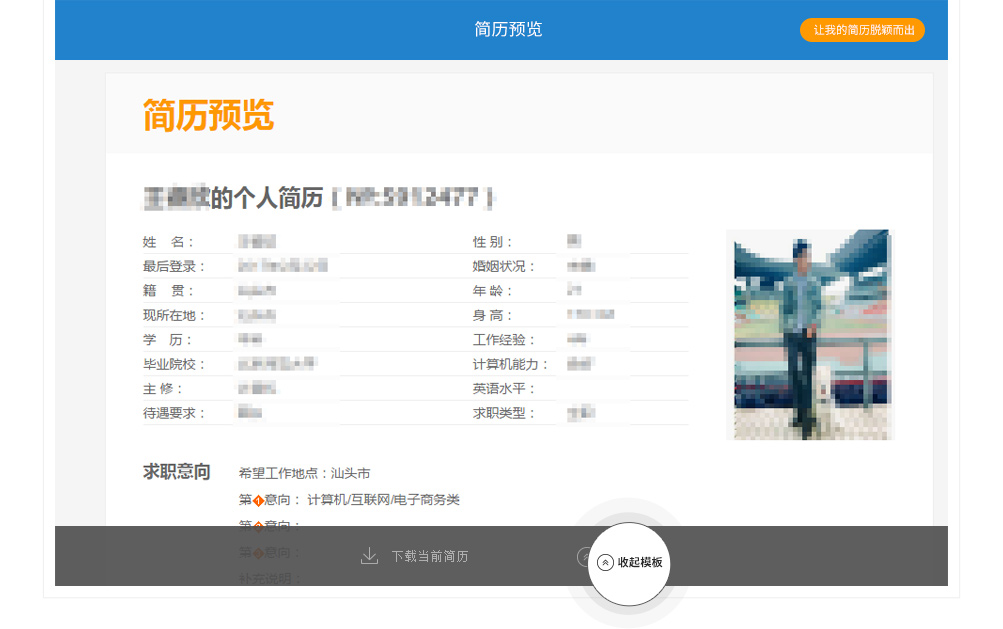Click the 个人简历 resume title heading
This screenshot has height=629, width=1003.
266,198
